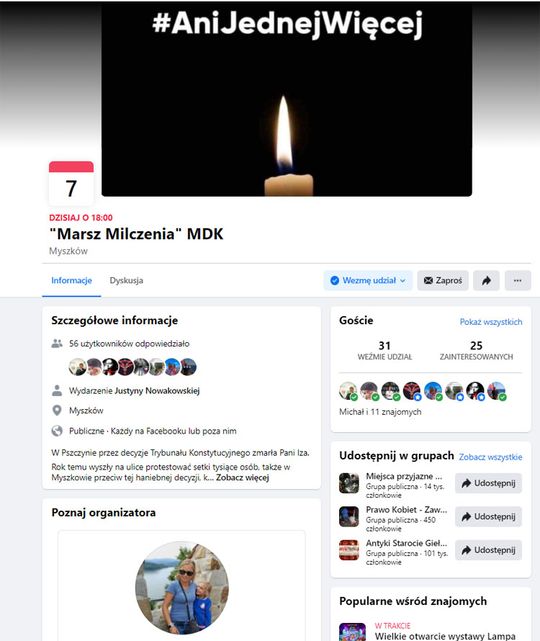Click the globe icon beside Publiczne
This screenshot has width=540, height=641.
pyautogui.click(x=57, y=431)
